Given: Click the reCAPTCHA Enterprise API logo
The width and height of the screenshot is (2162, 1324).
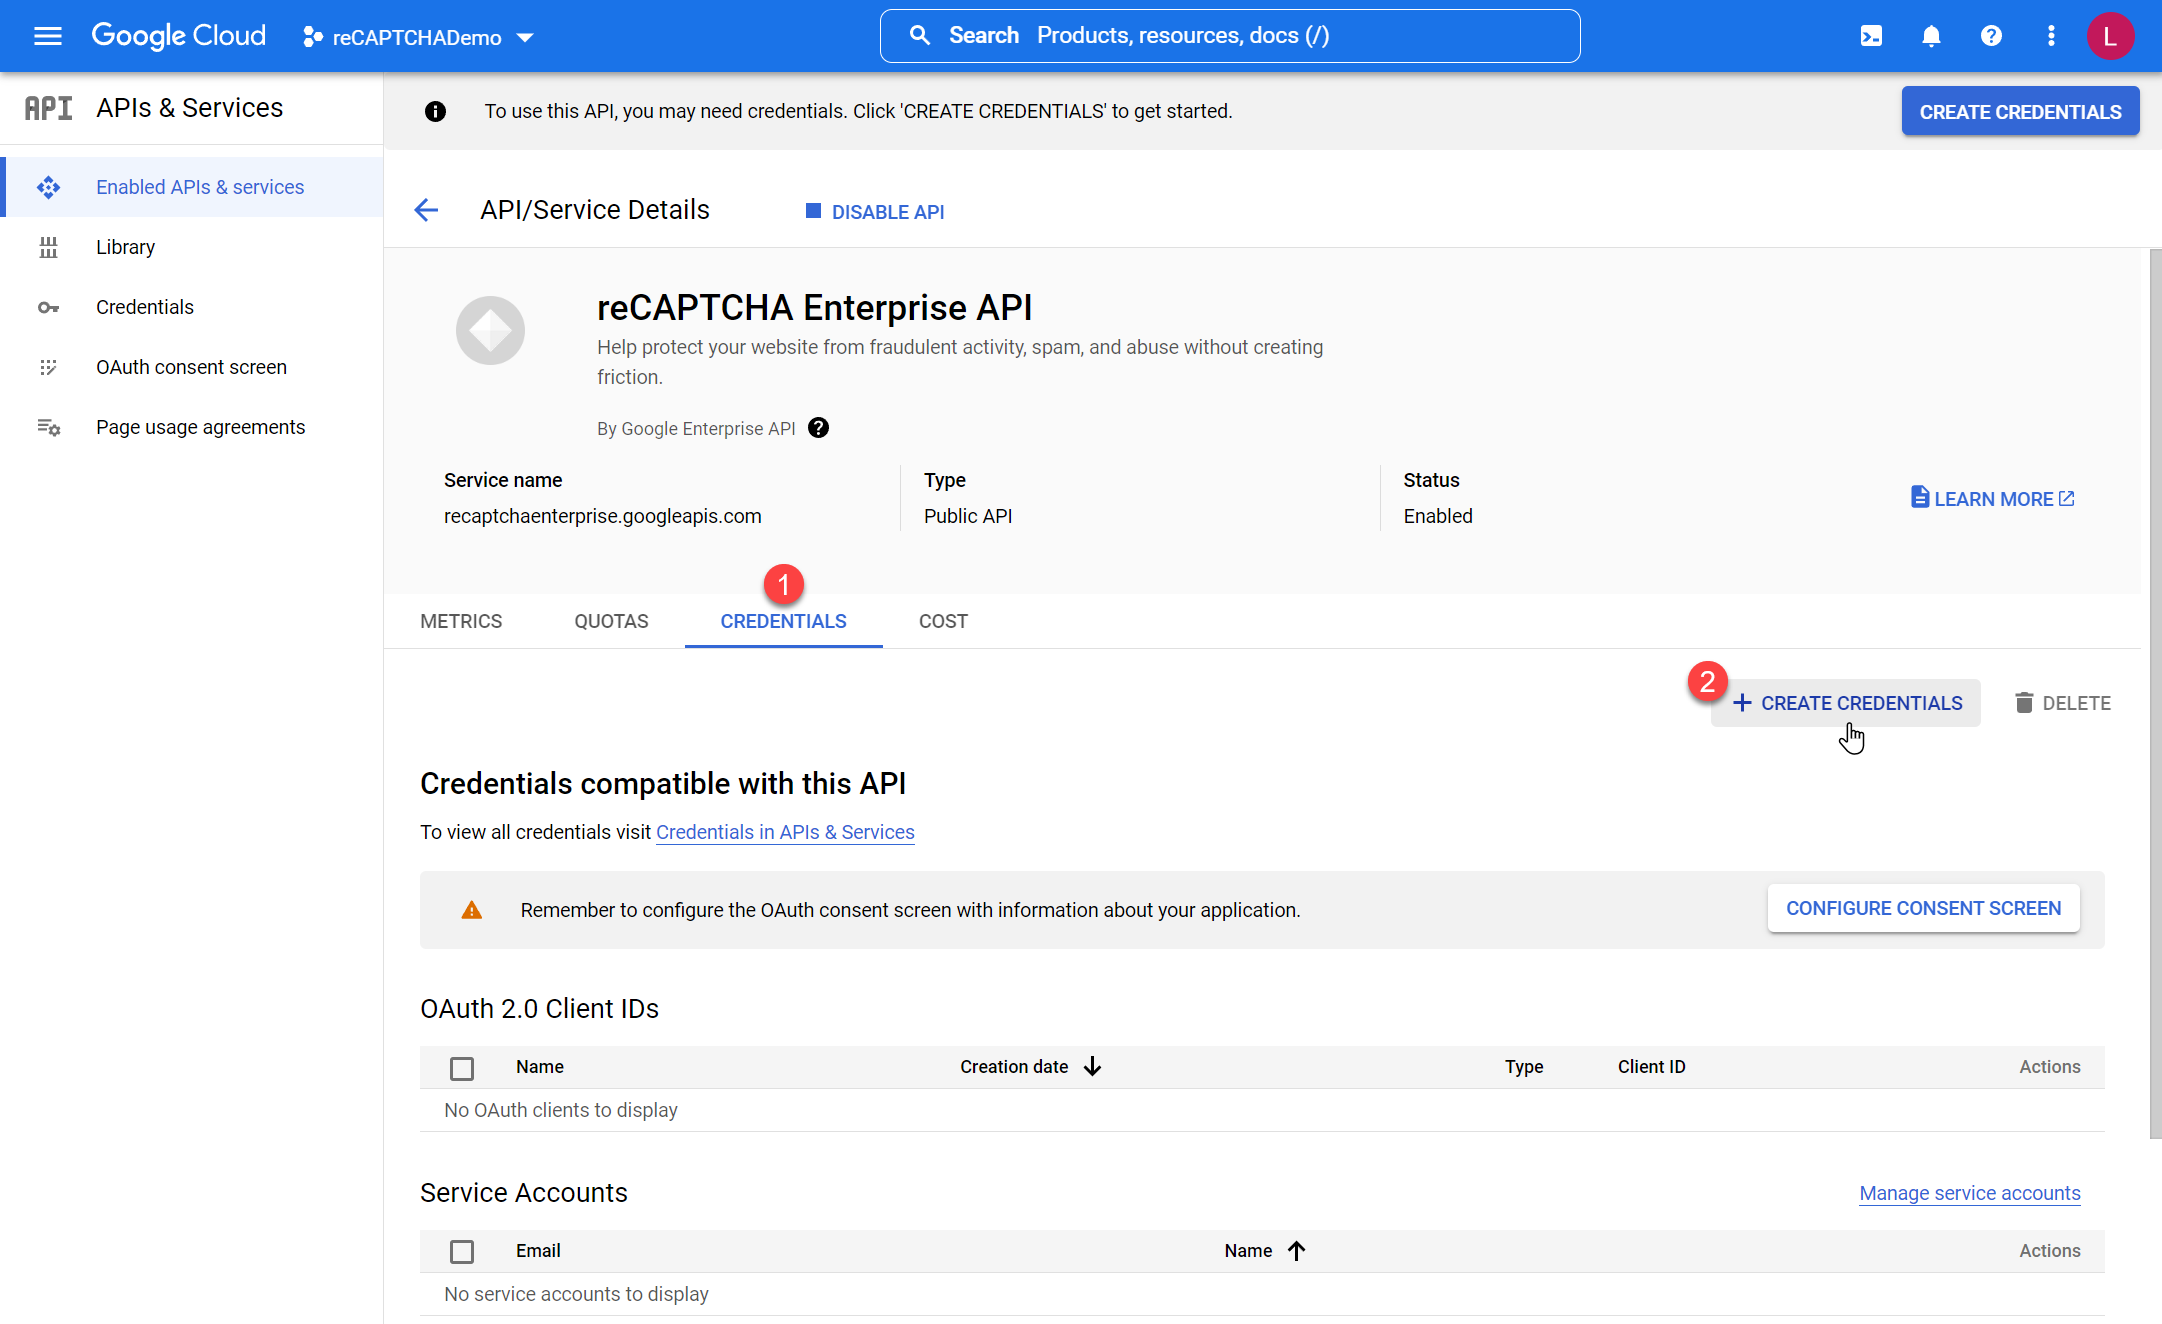Looking at the screenshot, I should pyautogui.click(x=490, y=330).
